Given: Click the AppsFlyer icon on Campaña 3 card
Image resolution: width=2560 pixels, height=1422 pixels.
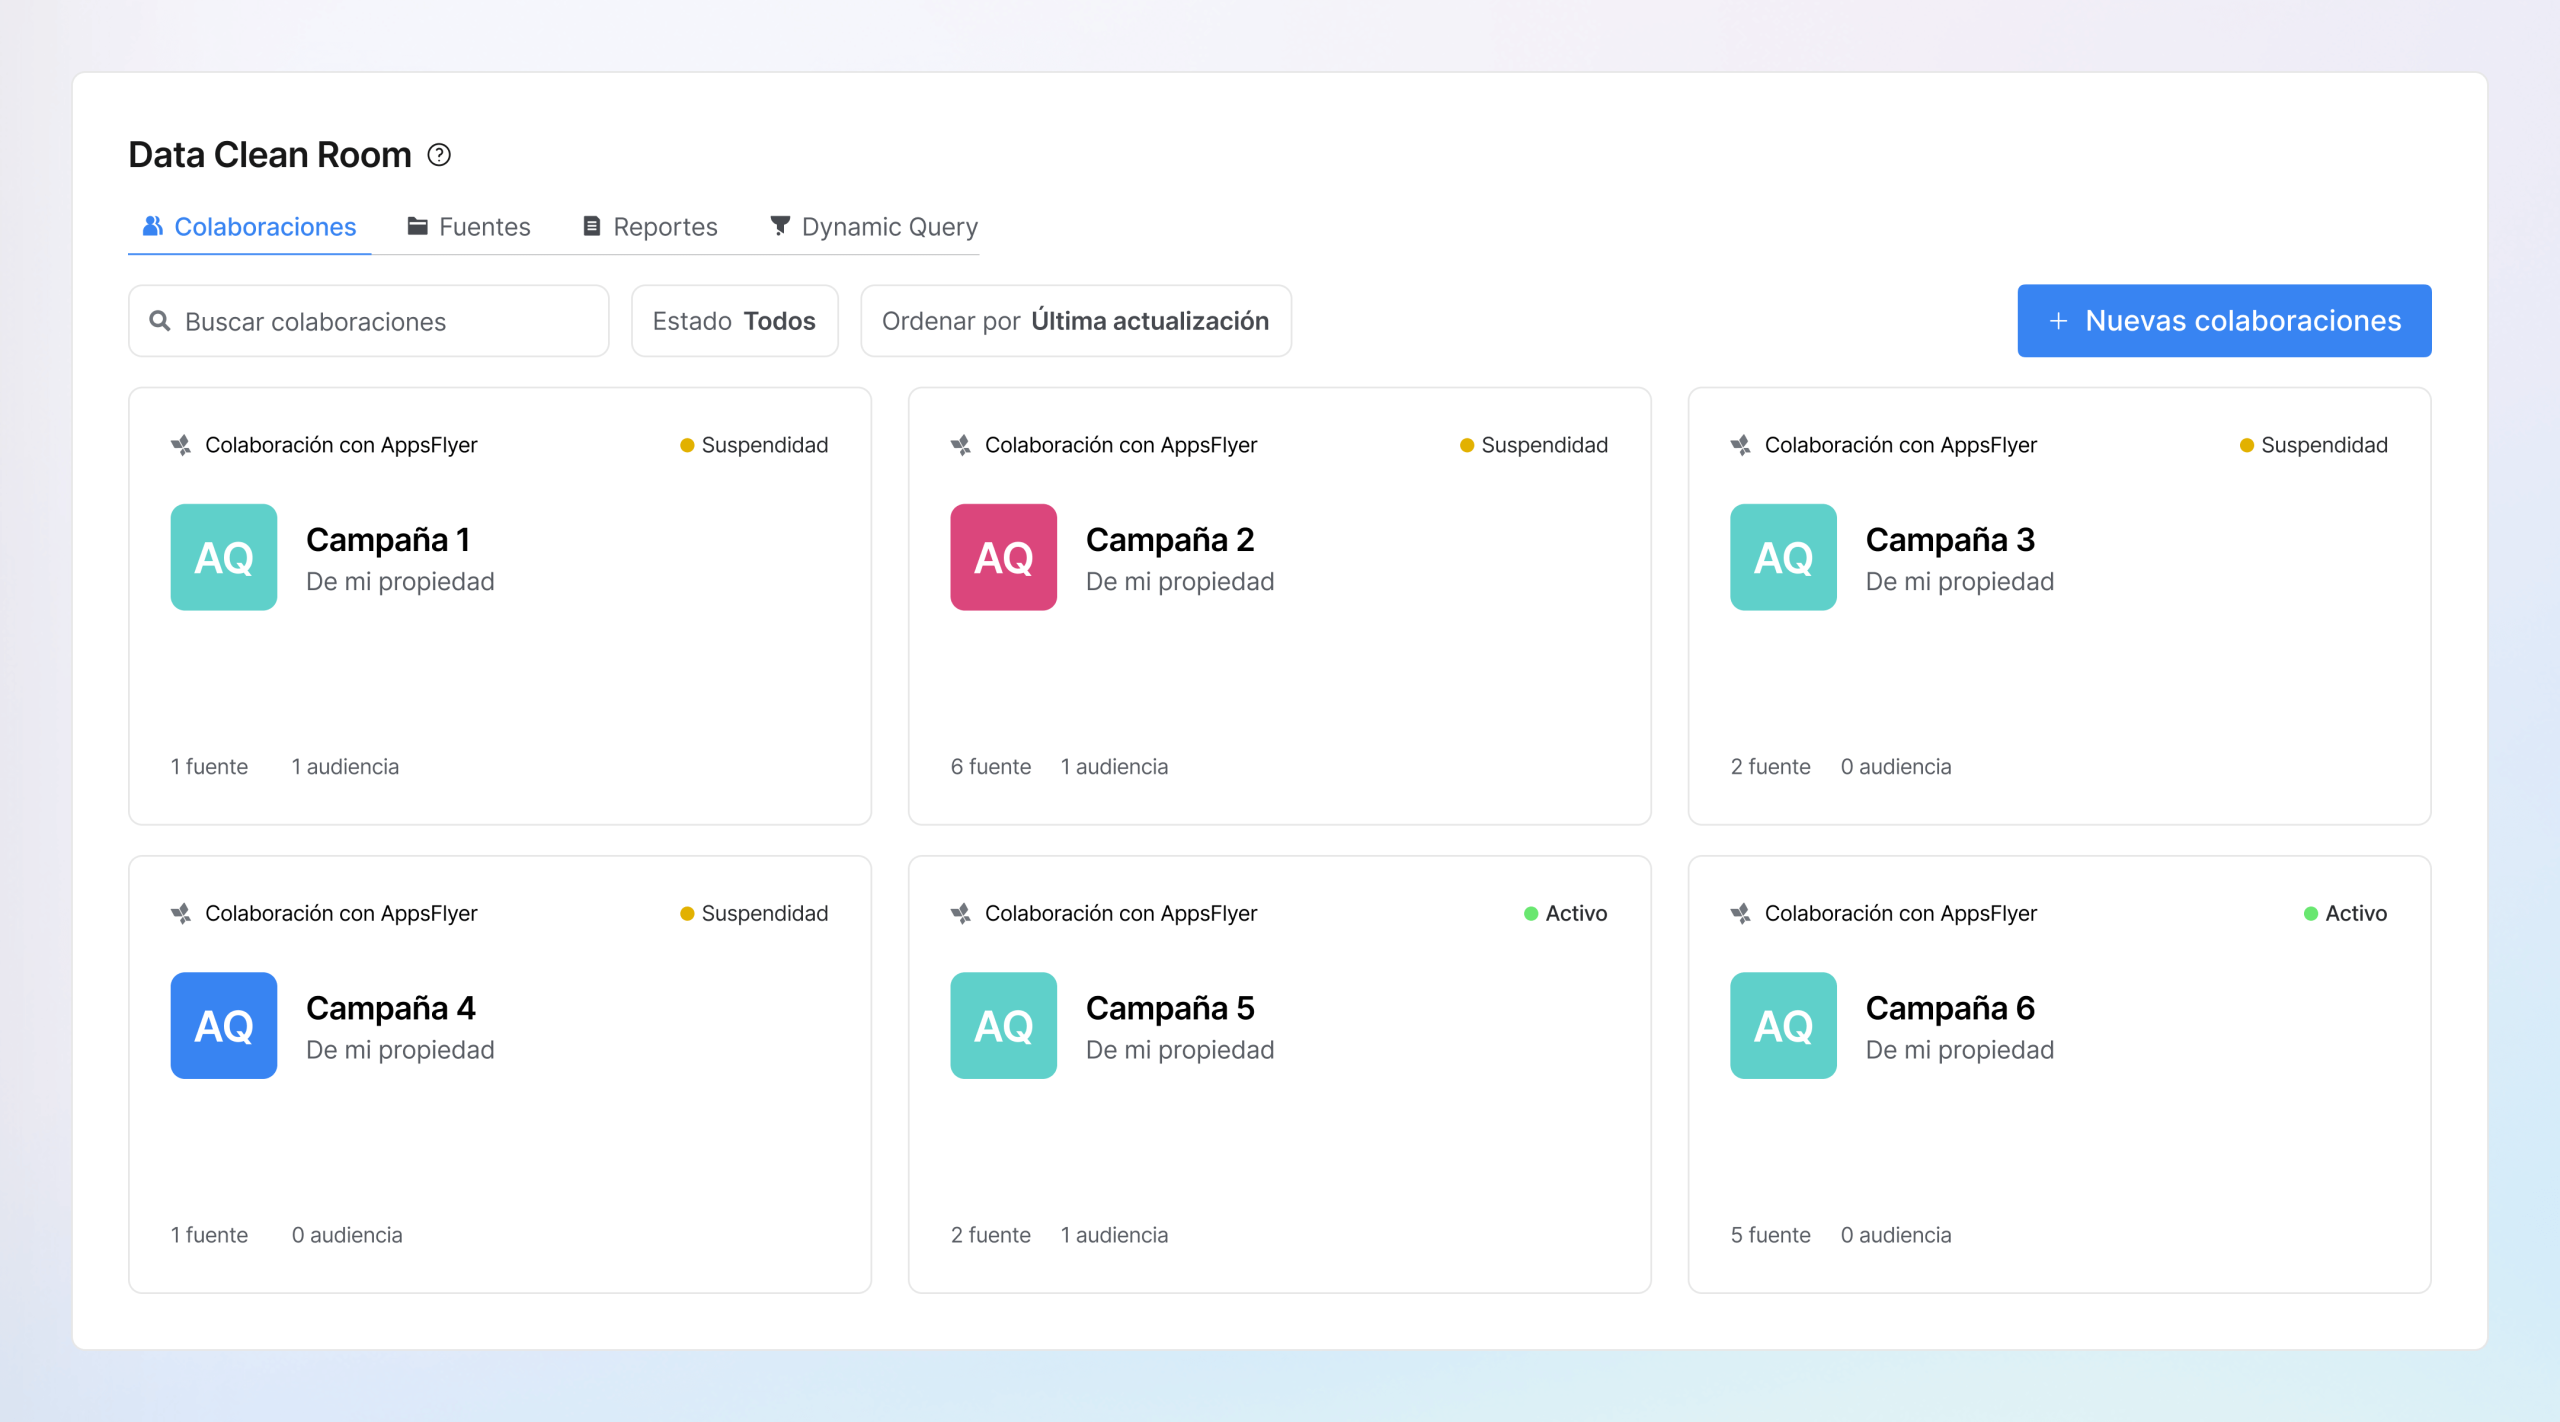Looking at the screenshot, I should 1740,445.
